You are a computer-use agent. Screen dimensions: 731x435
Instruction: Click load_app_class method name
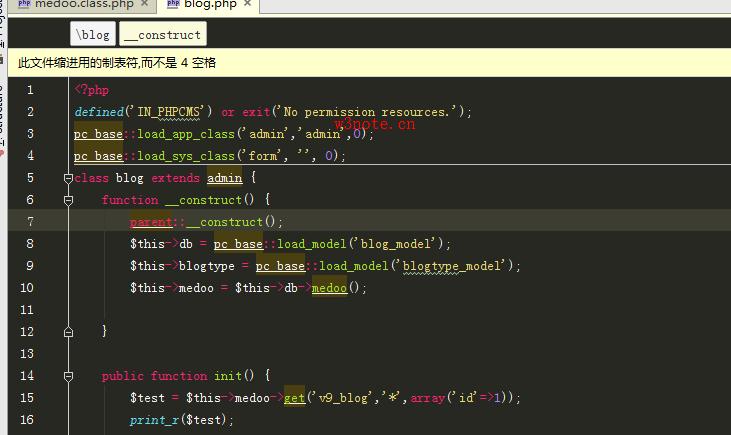186,134
